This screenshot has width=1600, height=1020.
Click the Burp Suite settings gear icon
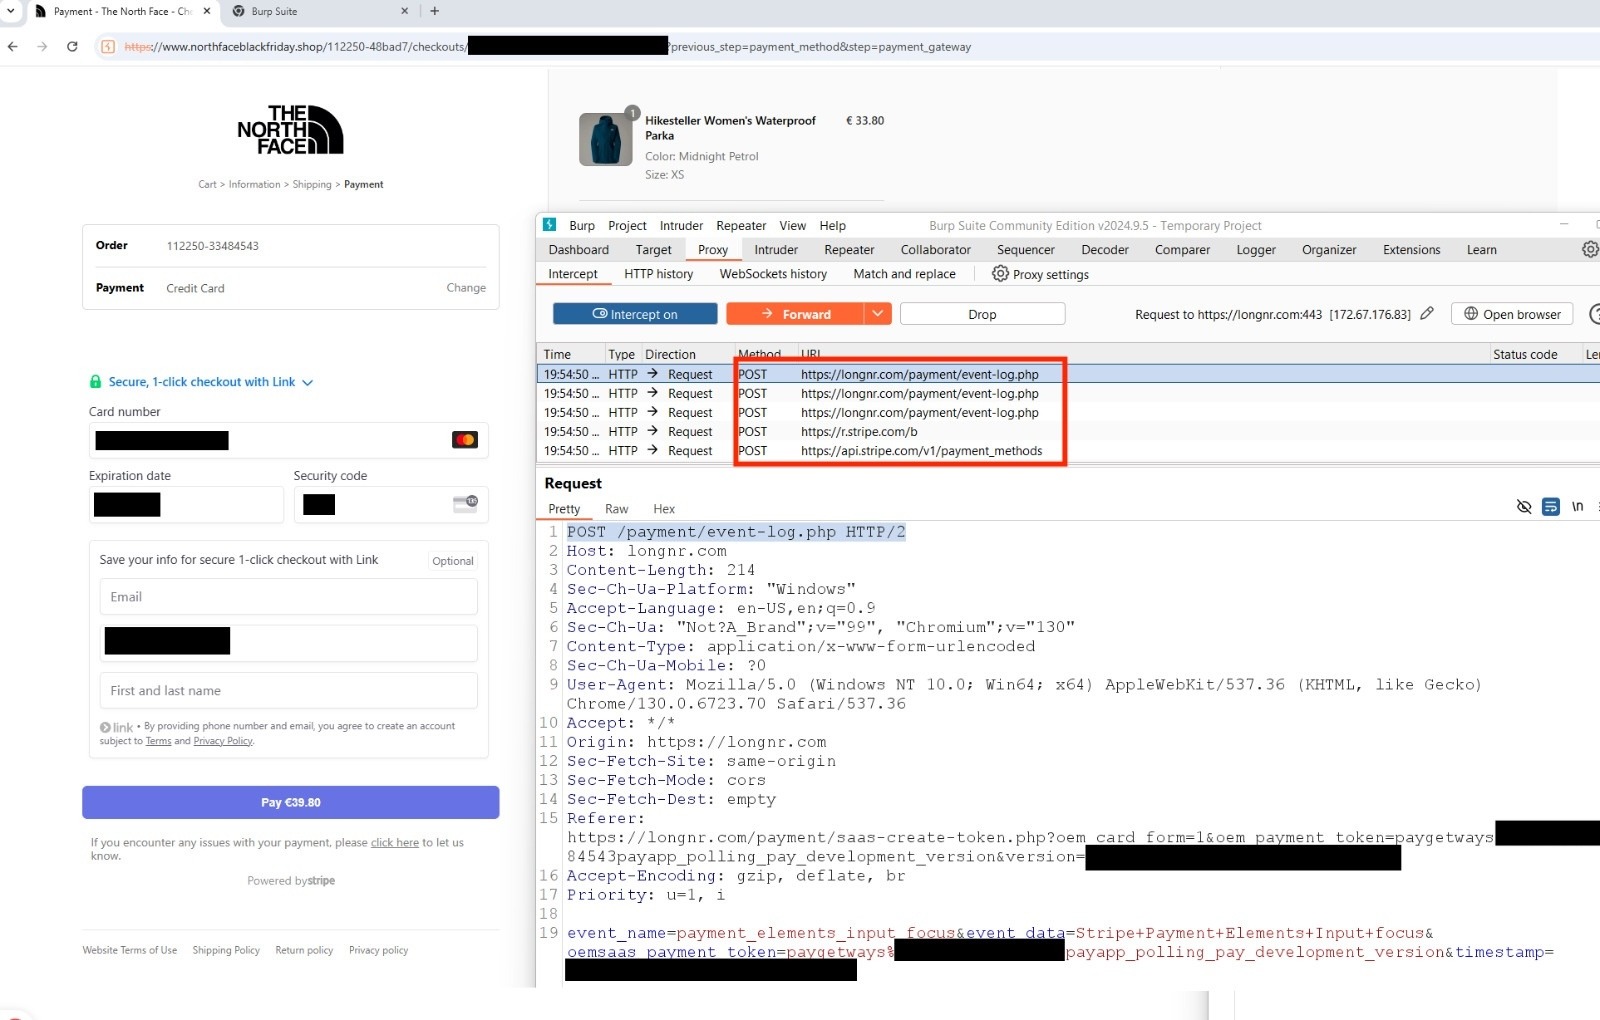click(1589, 249)
